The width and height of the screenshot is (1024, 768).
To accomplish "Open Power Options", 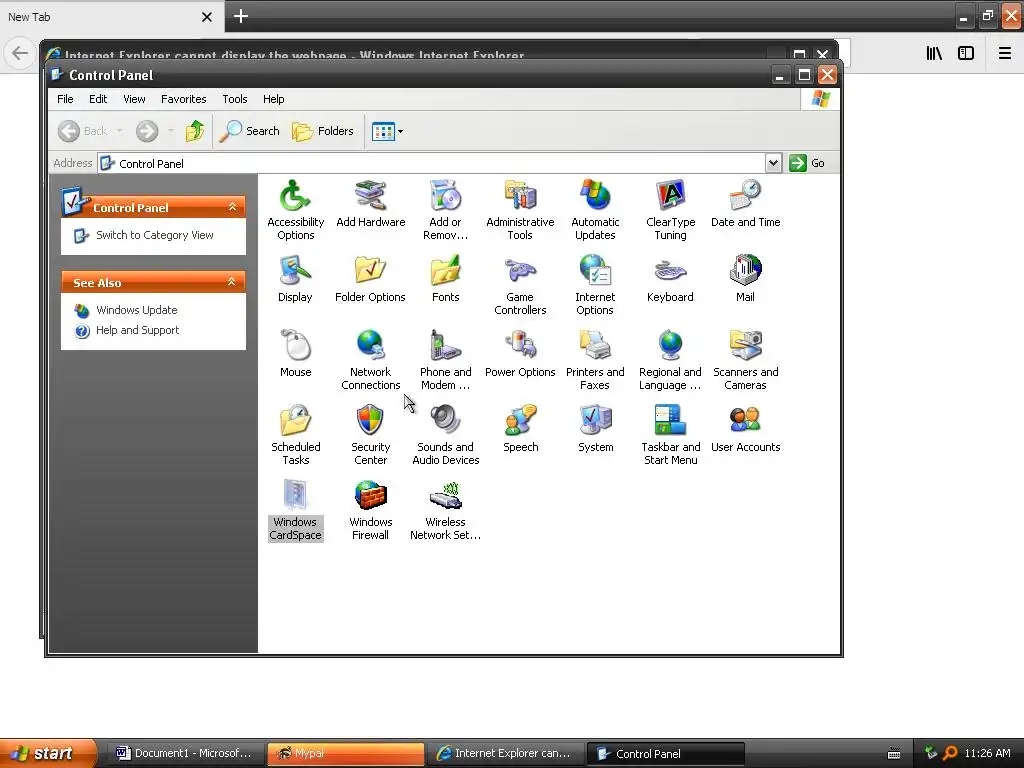I will 520,354.
